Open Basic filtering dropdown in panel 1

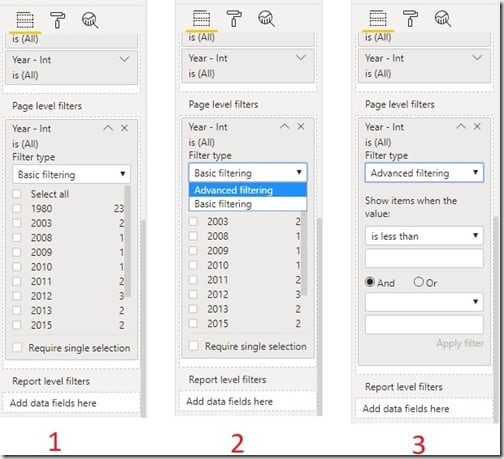click(x=71, y=174)
